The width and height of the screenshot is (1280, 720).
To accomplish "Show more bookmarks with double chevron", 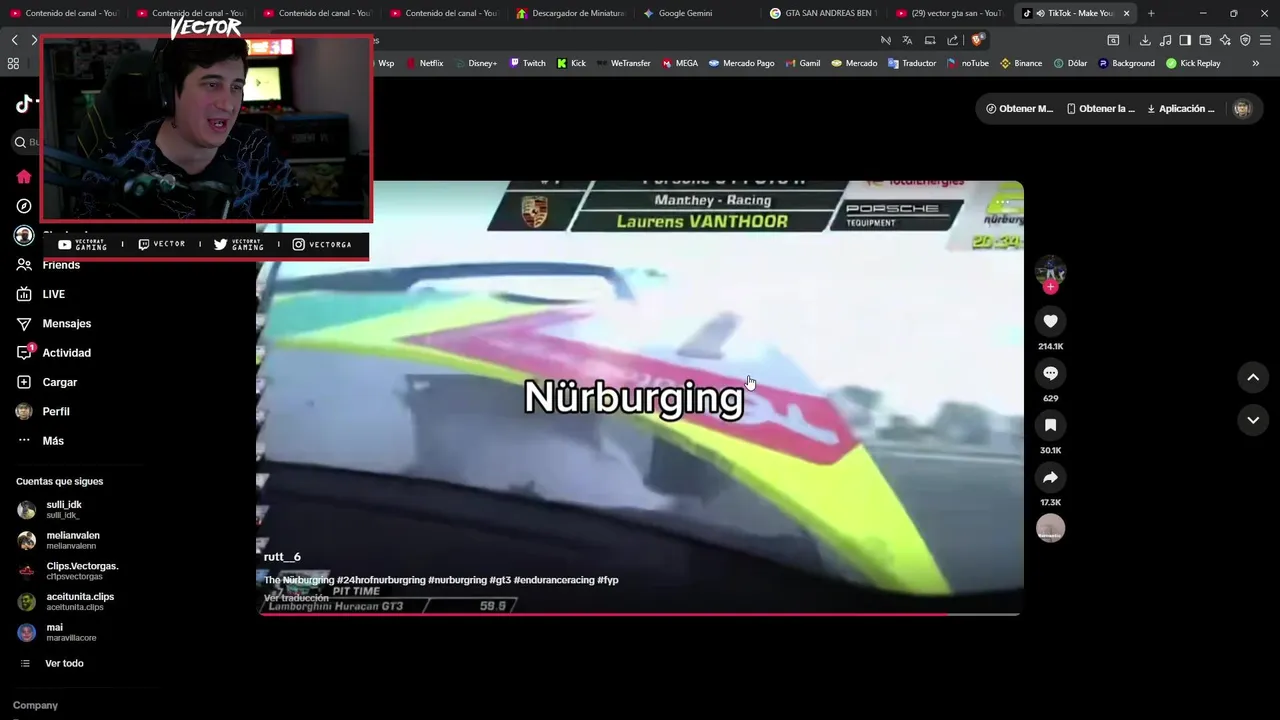I will pyautogui.click(x=1256, y=63).
